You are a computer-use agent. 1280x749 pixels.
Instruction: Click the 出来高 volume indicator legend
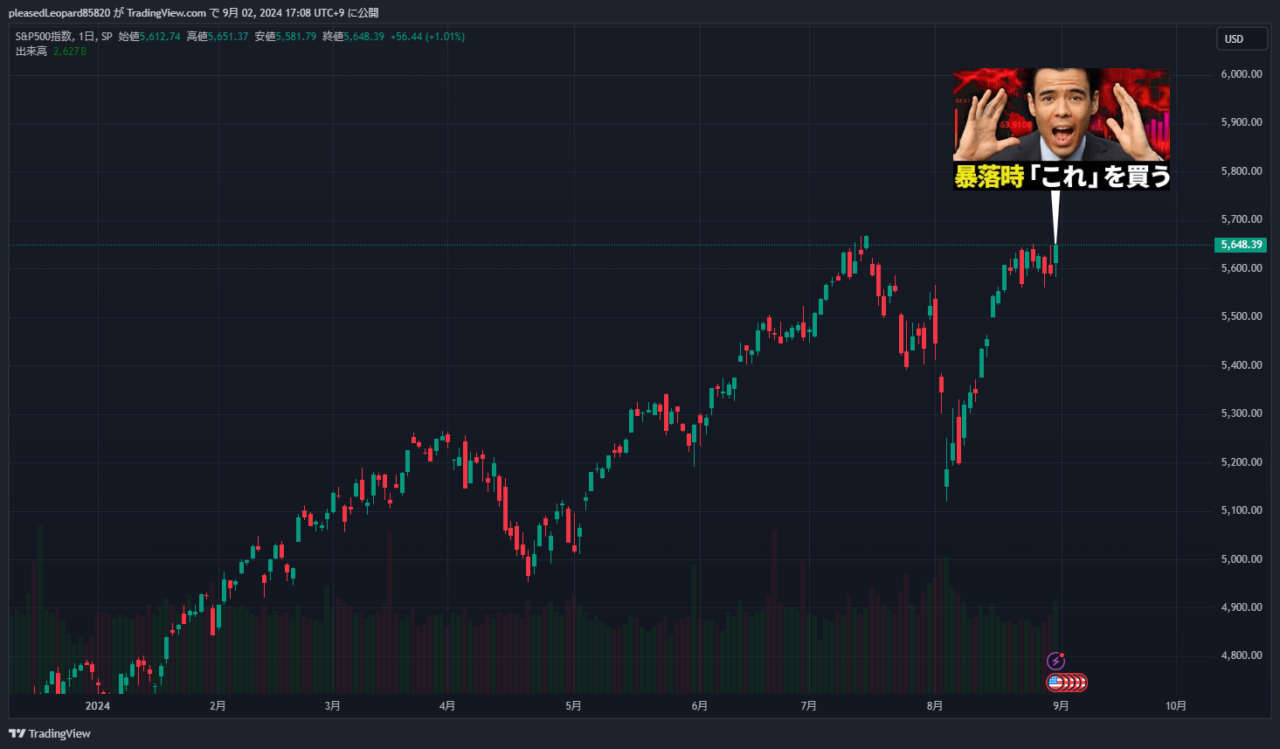(x=32, y=50)
